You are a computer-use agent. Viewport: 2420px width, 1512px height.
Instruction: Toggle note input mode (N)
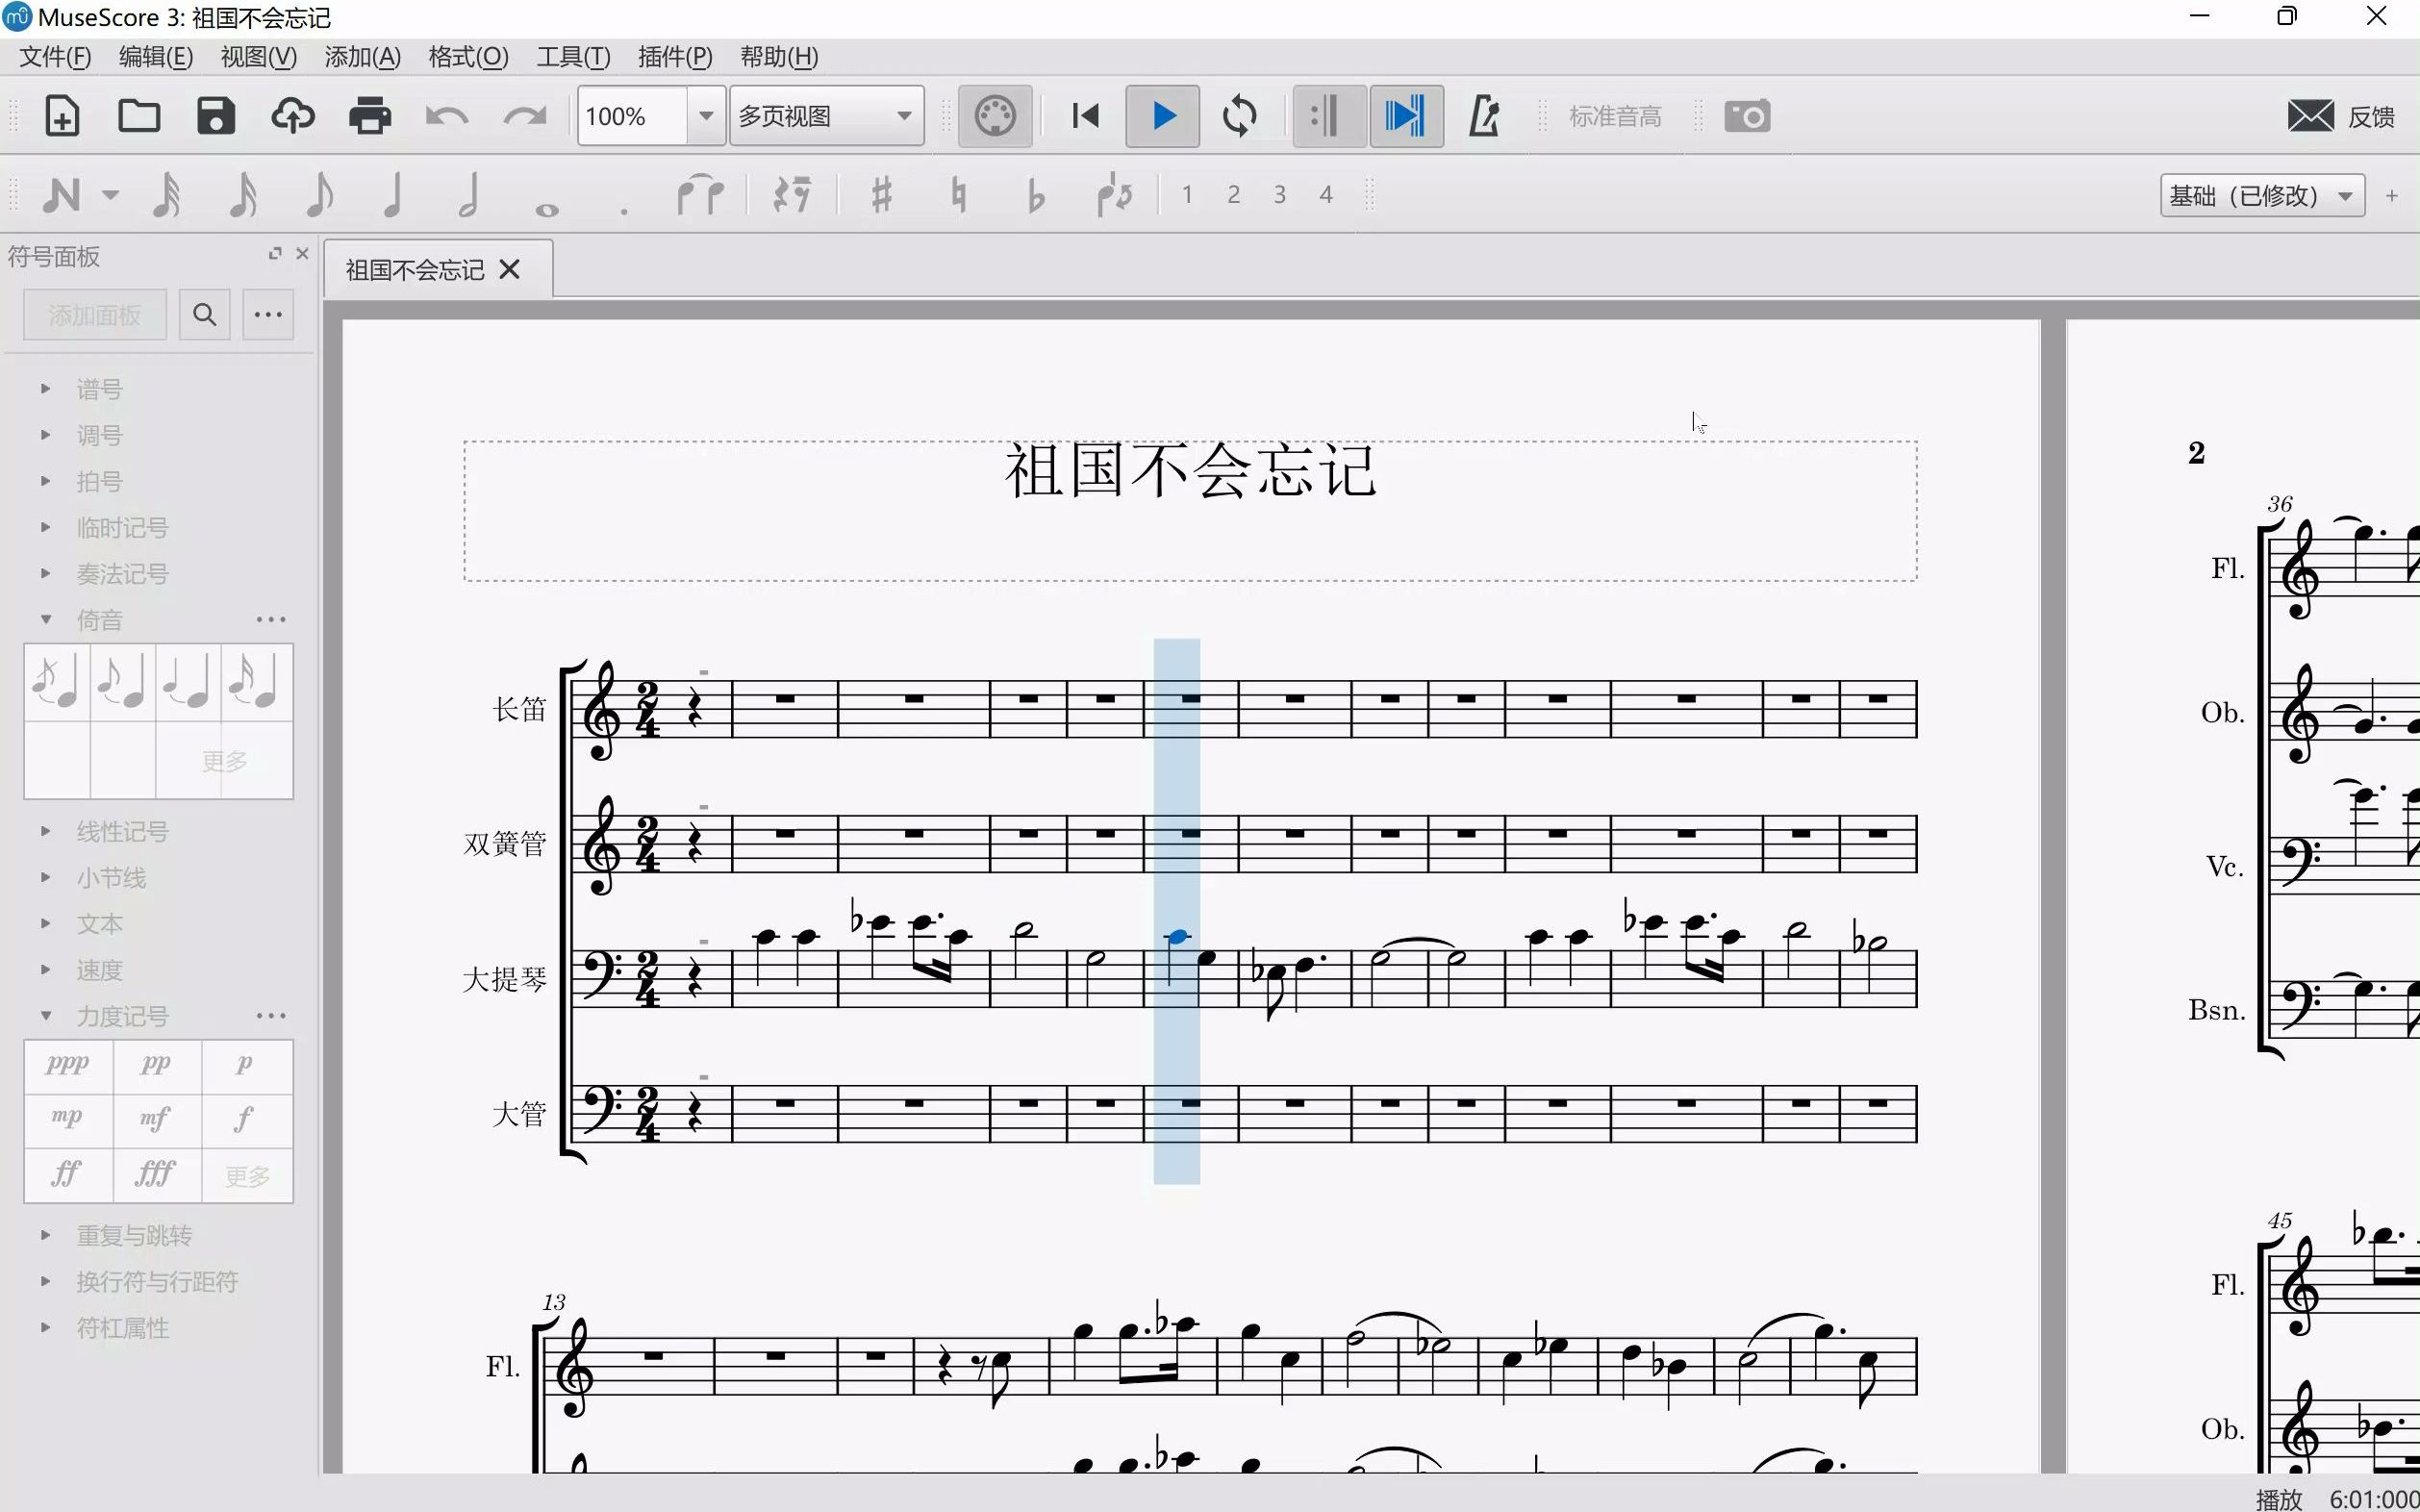61,194
